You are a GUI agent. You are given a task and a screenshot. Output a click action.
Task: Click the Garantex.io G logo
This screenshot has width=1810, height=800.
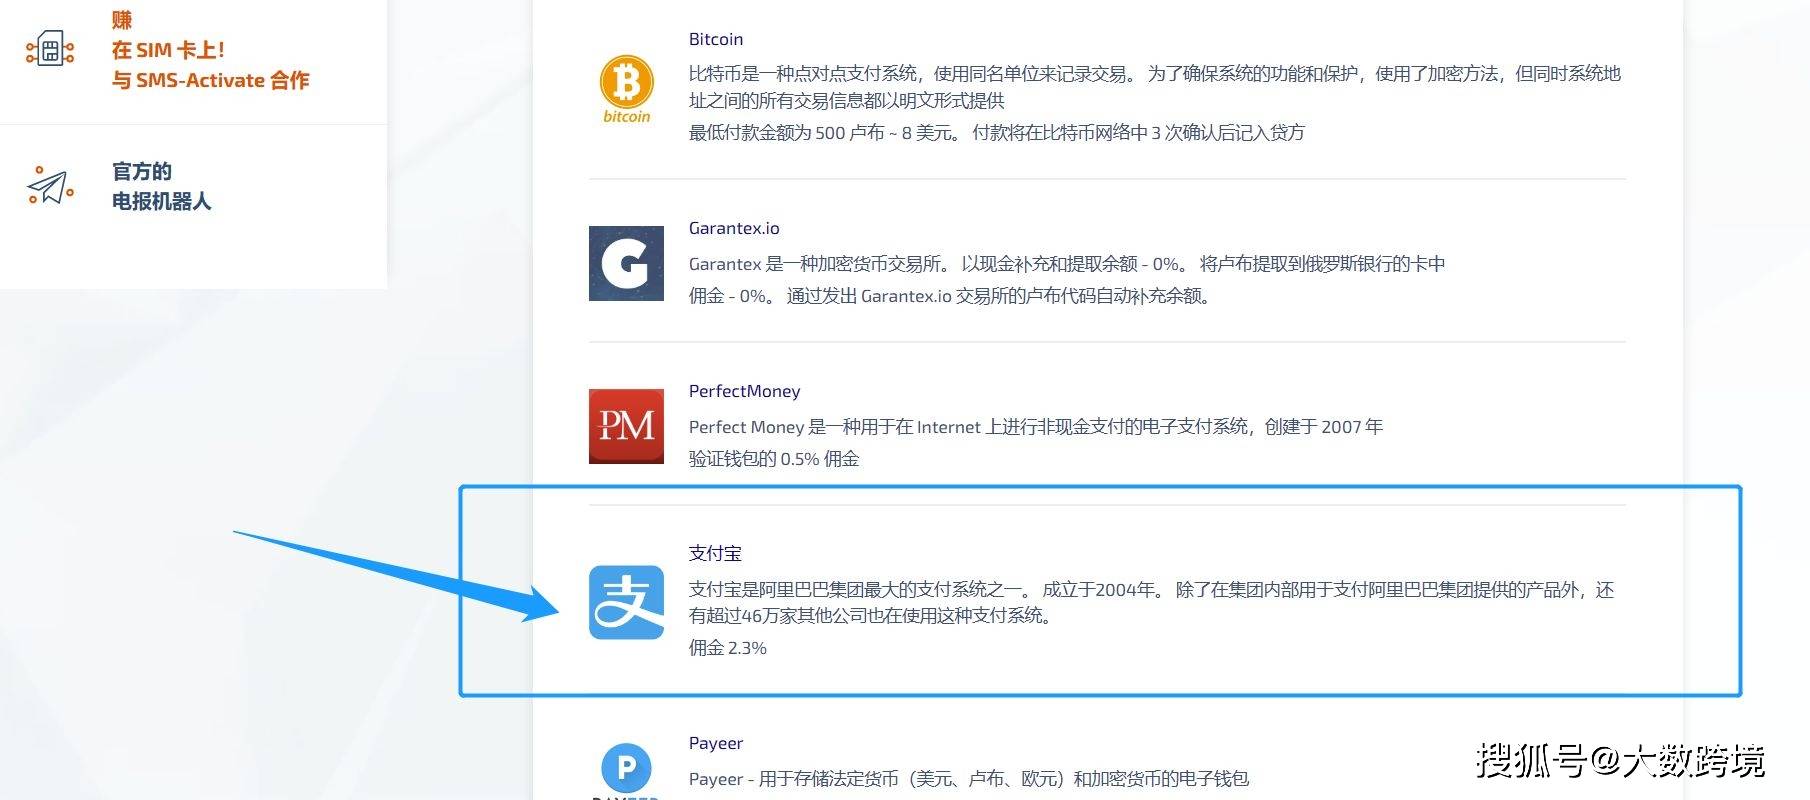[x=626, y=263]
